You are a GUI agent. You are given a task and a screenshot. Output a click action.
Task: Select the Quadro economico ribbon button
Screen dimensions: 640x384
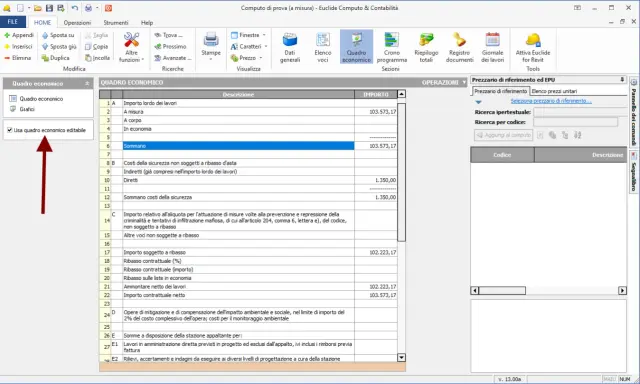click(356, 47)
